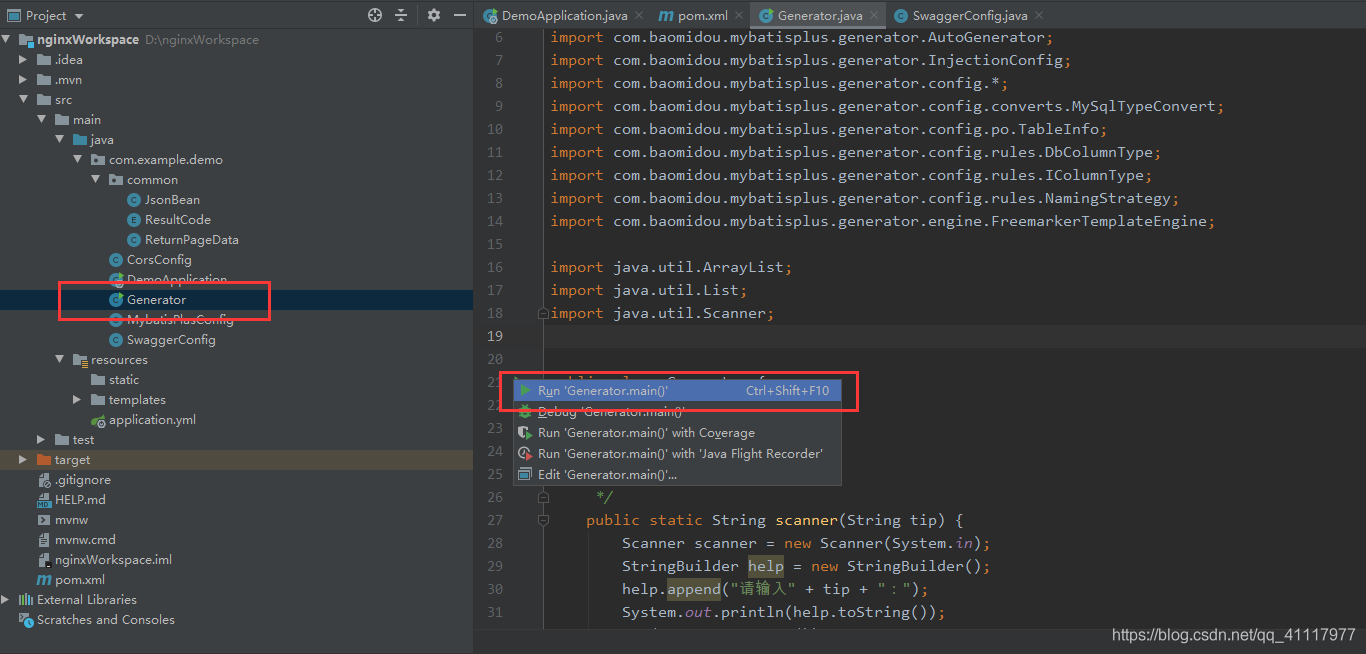Expand External Libraries node
Viewport: 1366px width, 654px height.
[7, 600]
